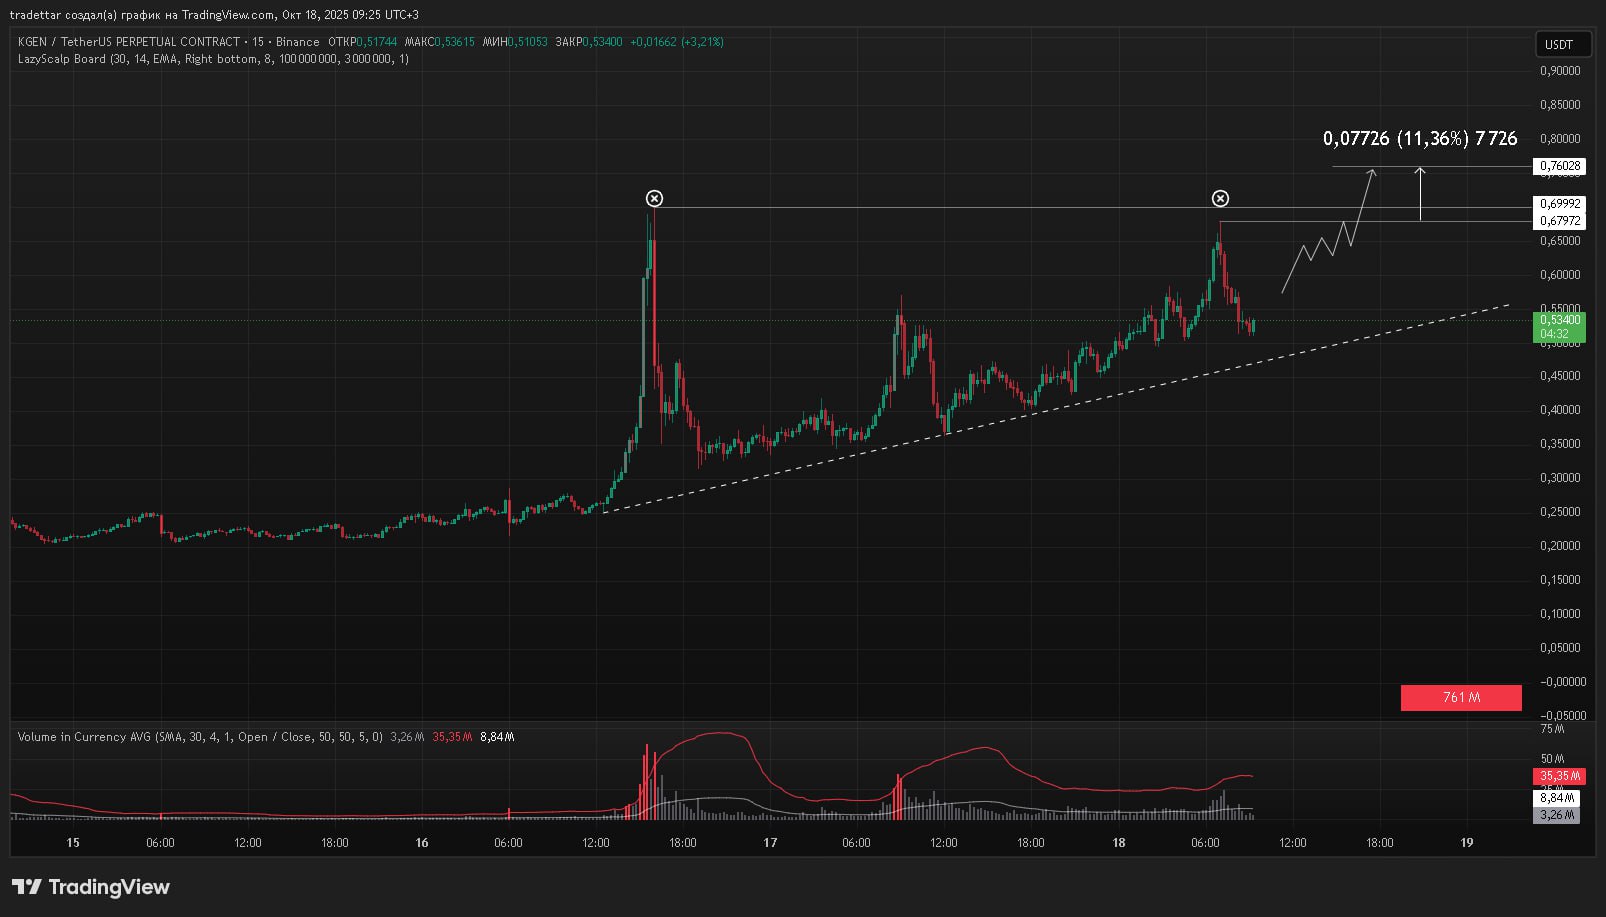
Task: Click the TradingView logo
Action: (x=91, y=887)
